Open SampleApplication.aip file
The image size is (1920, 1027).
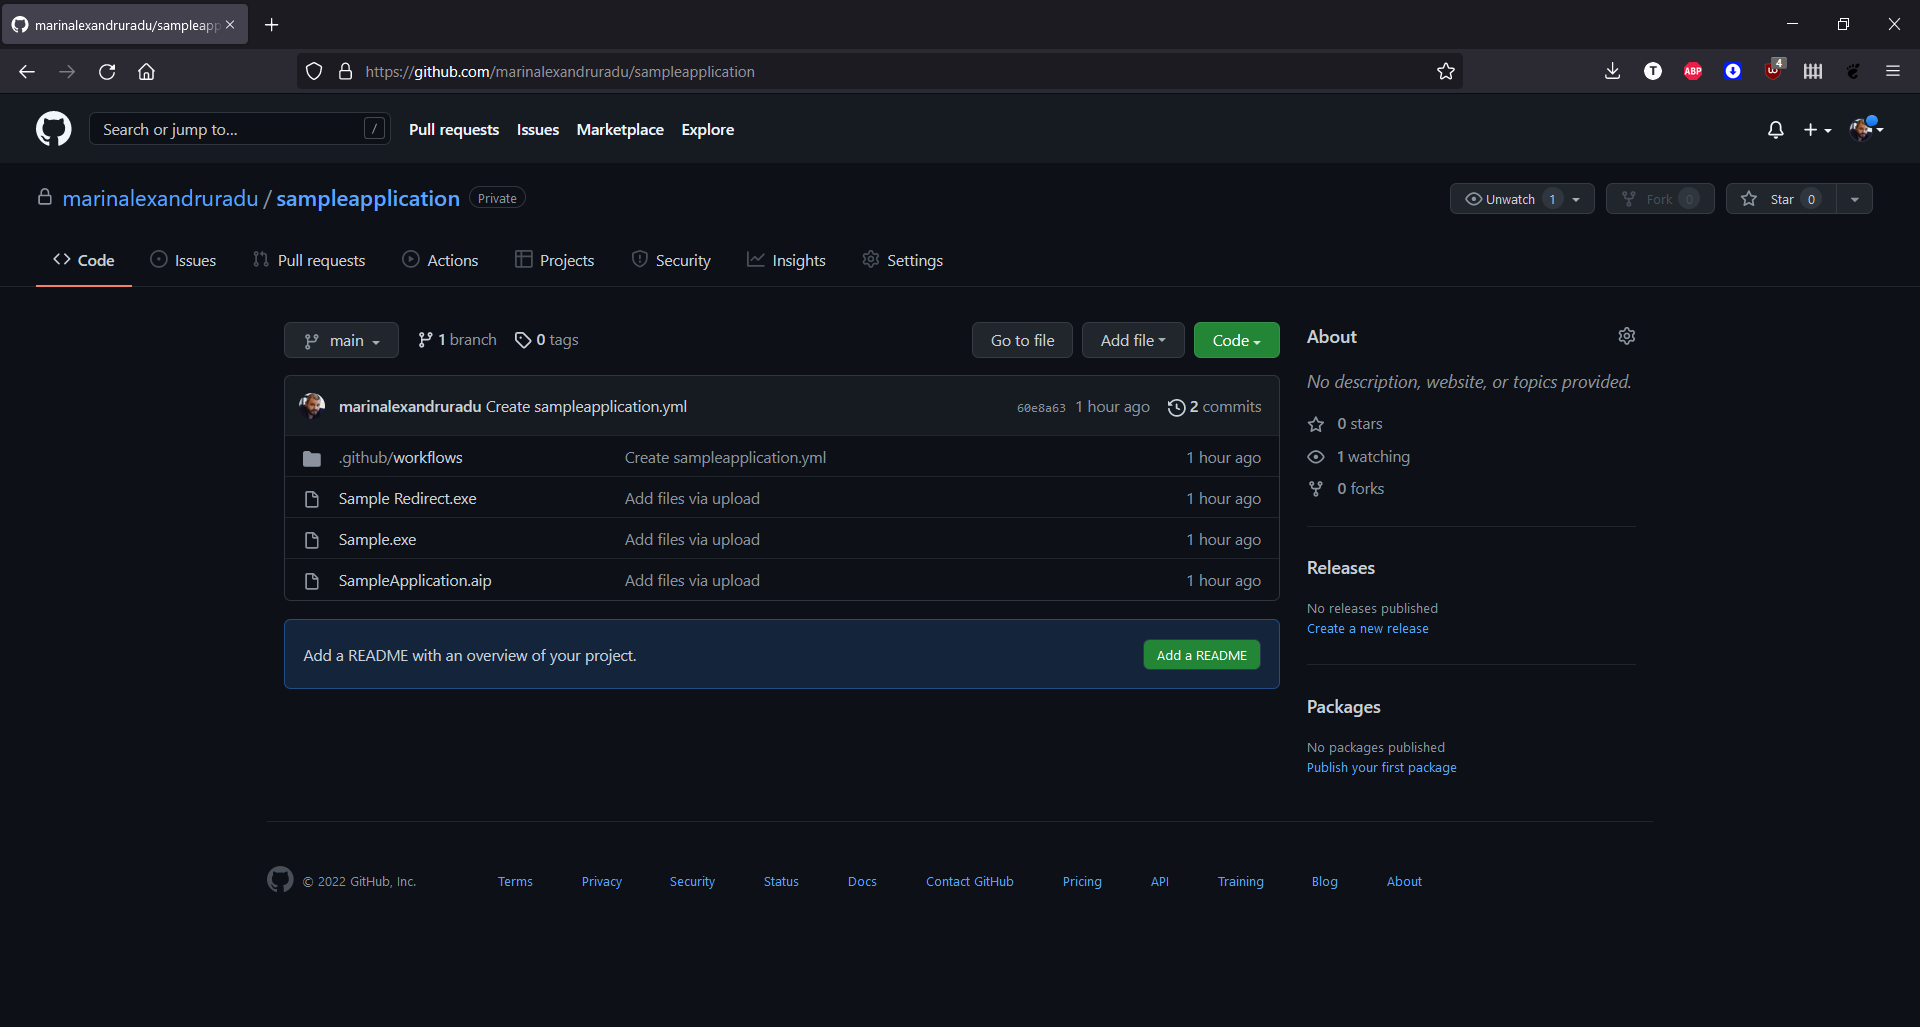[415, 581]
